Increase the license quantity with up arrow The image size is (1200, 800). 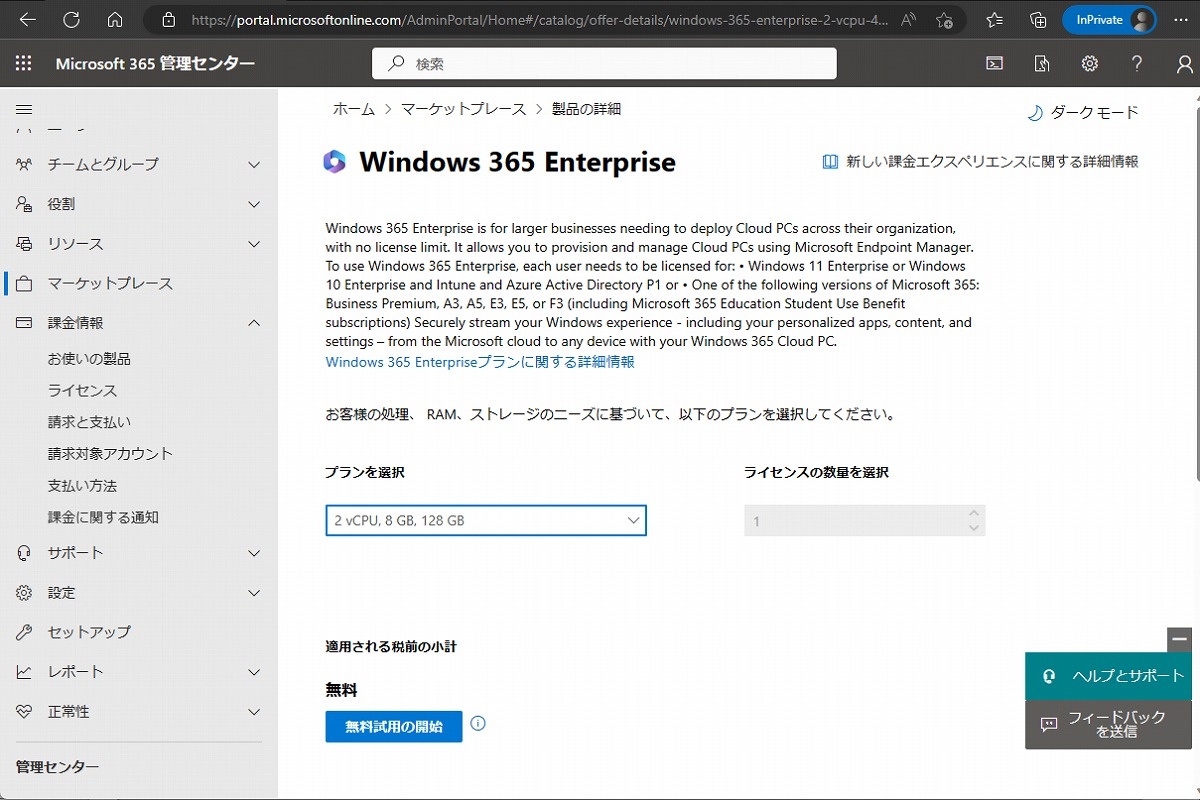(x=974, y=514)
